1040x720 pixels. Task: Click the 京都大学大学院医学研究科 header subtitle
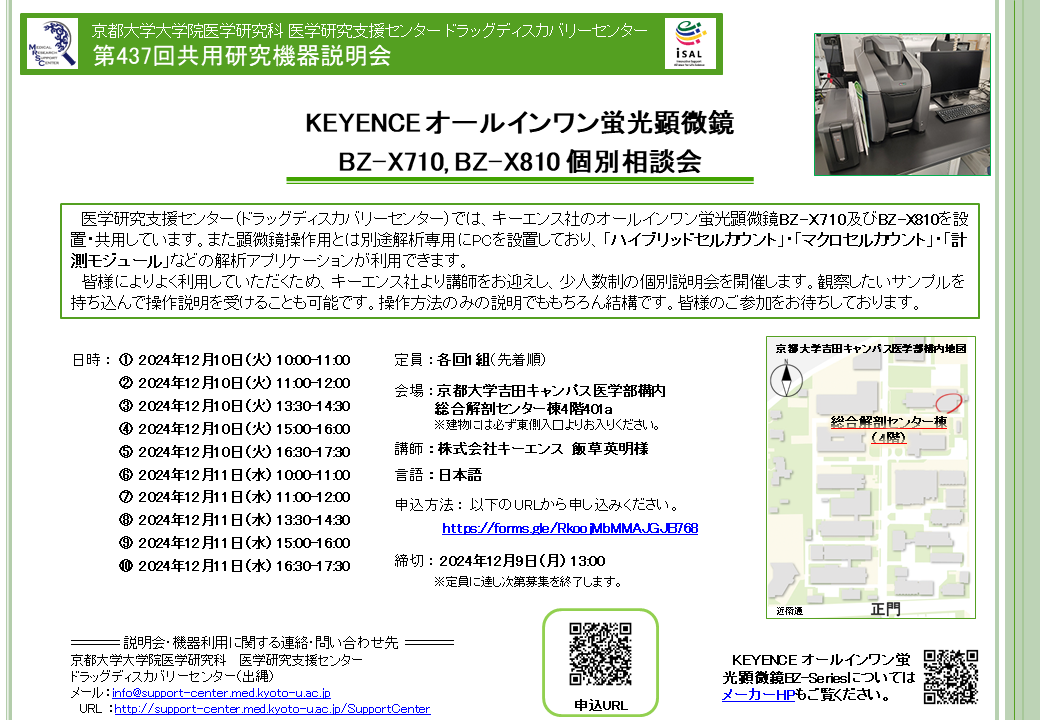(x=369, y=30)
